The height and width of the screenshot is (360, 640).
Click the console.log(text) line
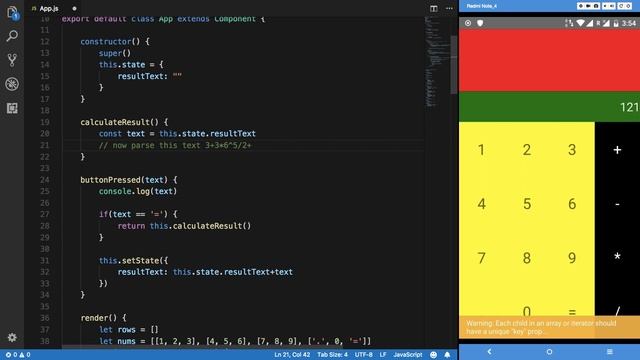pos(138,191)
